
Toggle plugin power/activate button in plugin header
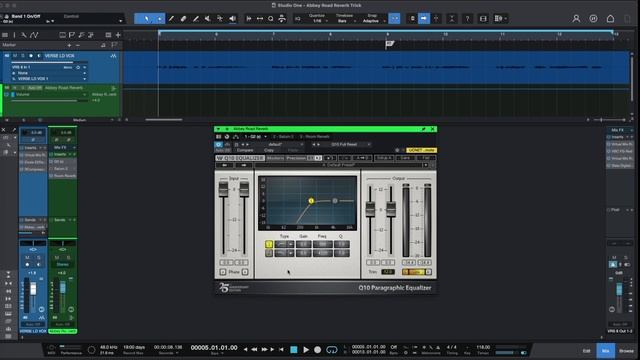pos(218,144)
